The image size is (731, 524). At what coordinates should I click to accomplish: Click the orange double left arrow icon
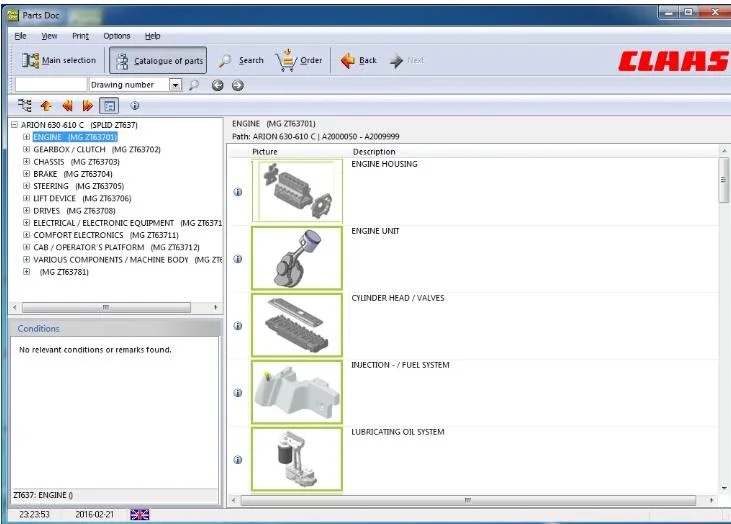67,105
